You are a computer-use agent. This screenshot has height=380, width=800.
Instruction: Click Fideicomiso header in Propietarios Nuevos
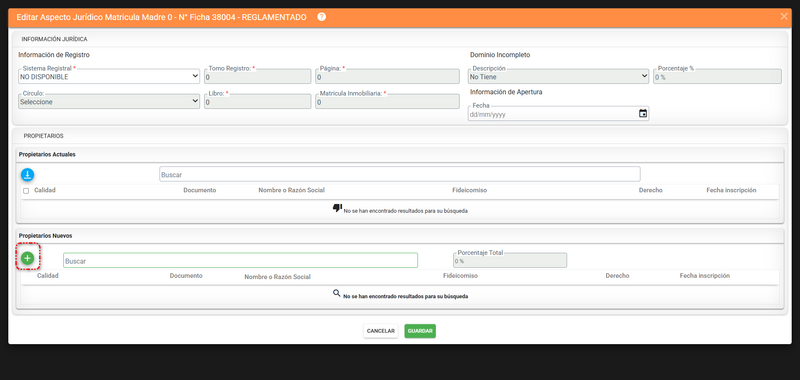tap(460, 275)
